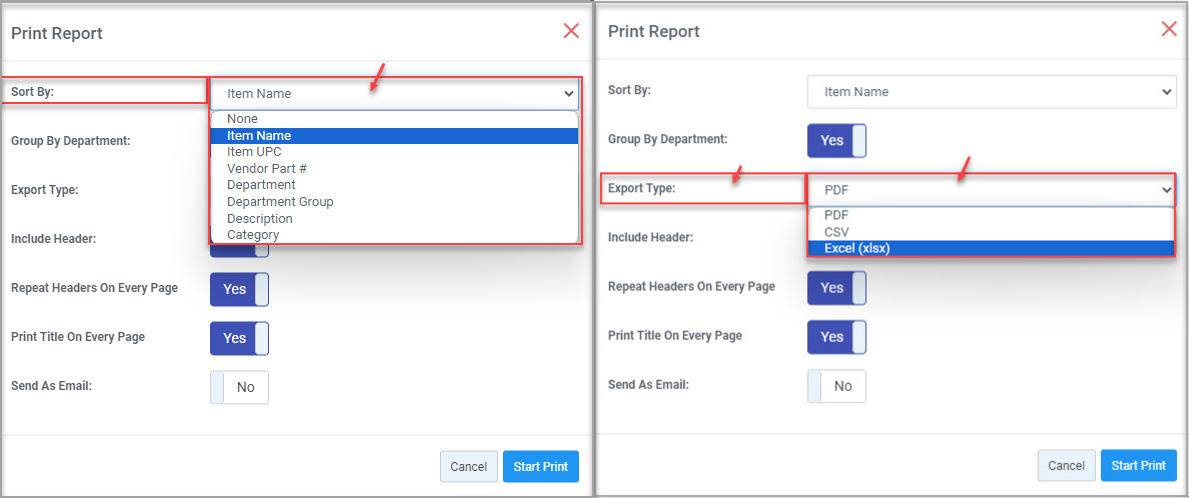The width and height of the screenshot is (1189, 498).
Task: Select 'Item UPC' from Sort By list
Action: coord(254,152)
